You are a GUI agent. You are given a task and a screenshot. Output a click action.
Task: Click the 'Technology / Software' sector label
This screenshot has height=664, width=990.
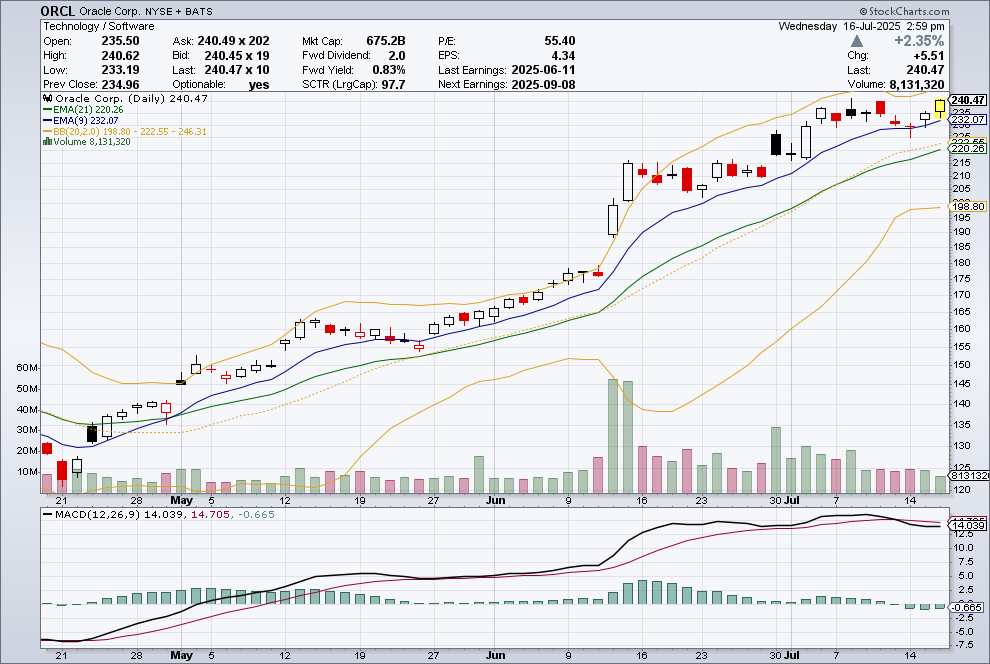[x=98, y=27]
